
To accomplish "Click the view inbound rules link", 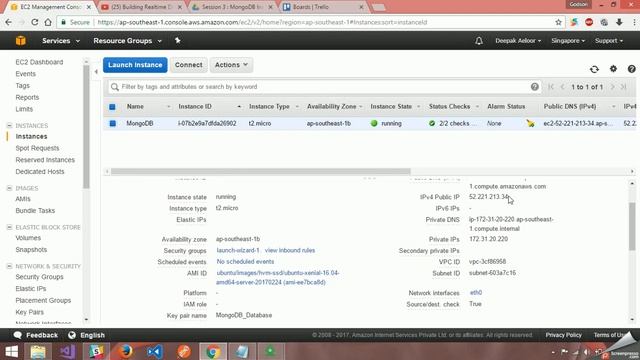I will tap(290, 250).
